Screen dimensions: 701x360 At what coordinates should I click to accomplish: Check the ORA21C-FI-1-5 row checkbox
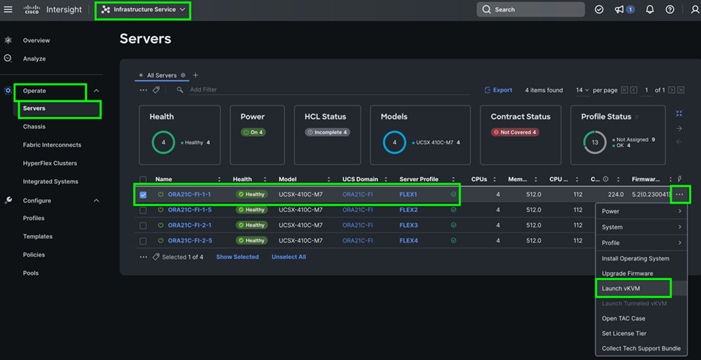143,210
